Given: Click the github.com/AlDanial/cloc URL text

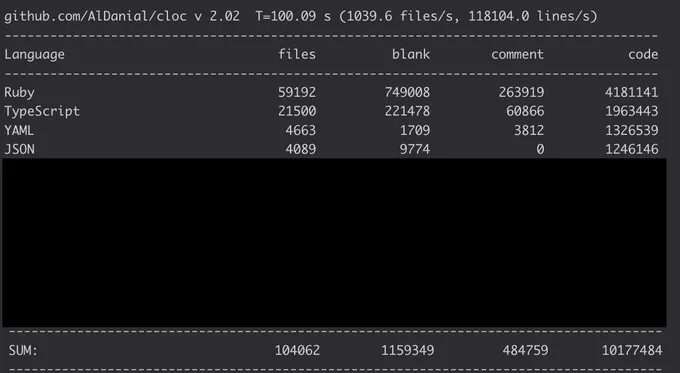Looking at the screenshot, I should (95, 16).
